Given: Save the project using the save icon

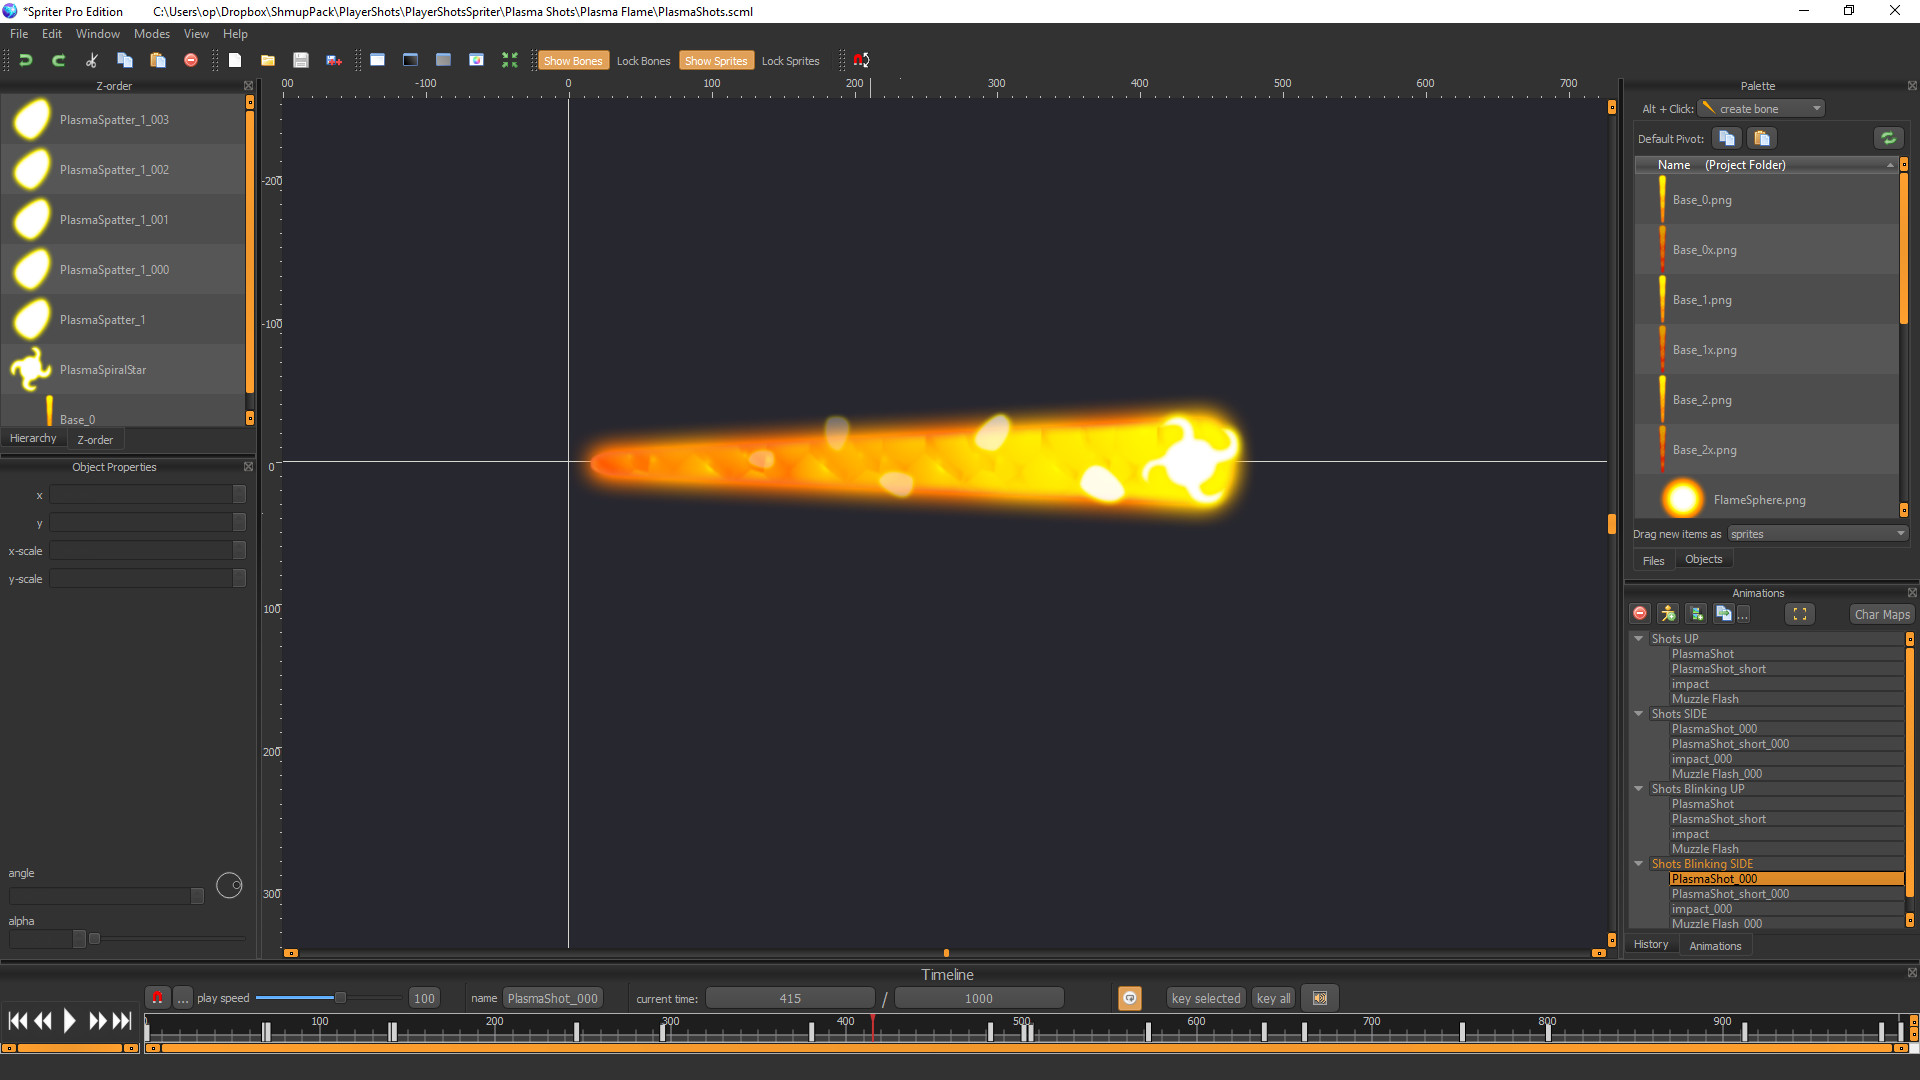Looking at the screenshot, I should point(301,60).
